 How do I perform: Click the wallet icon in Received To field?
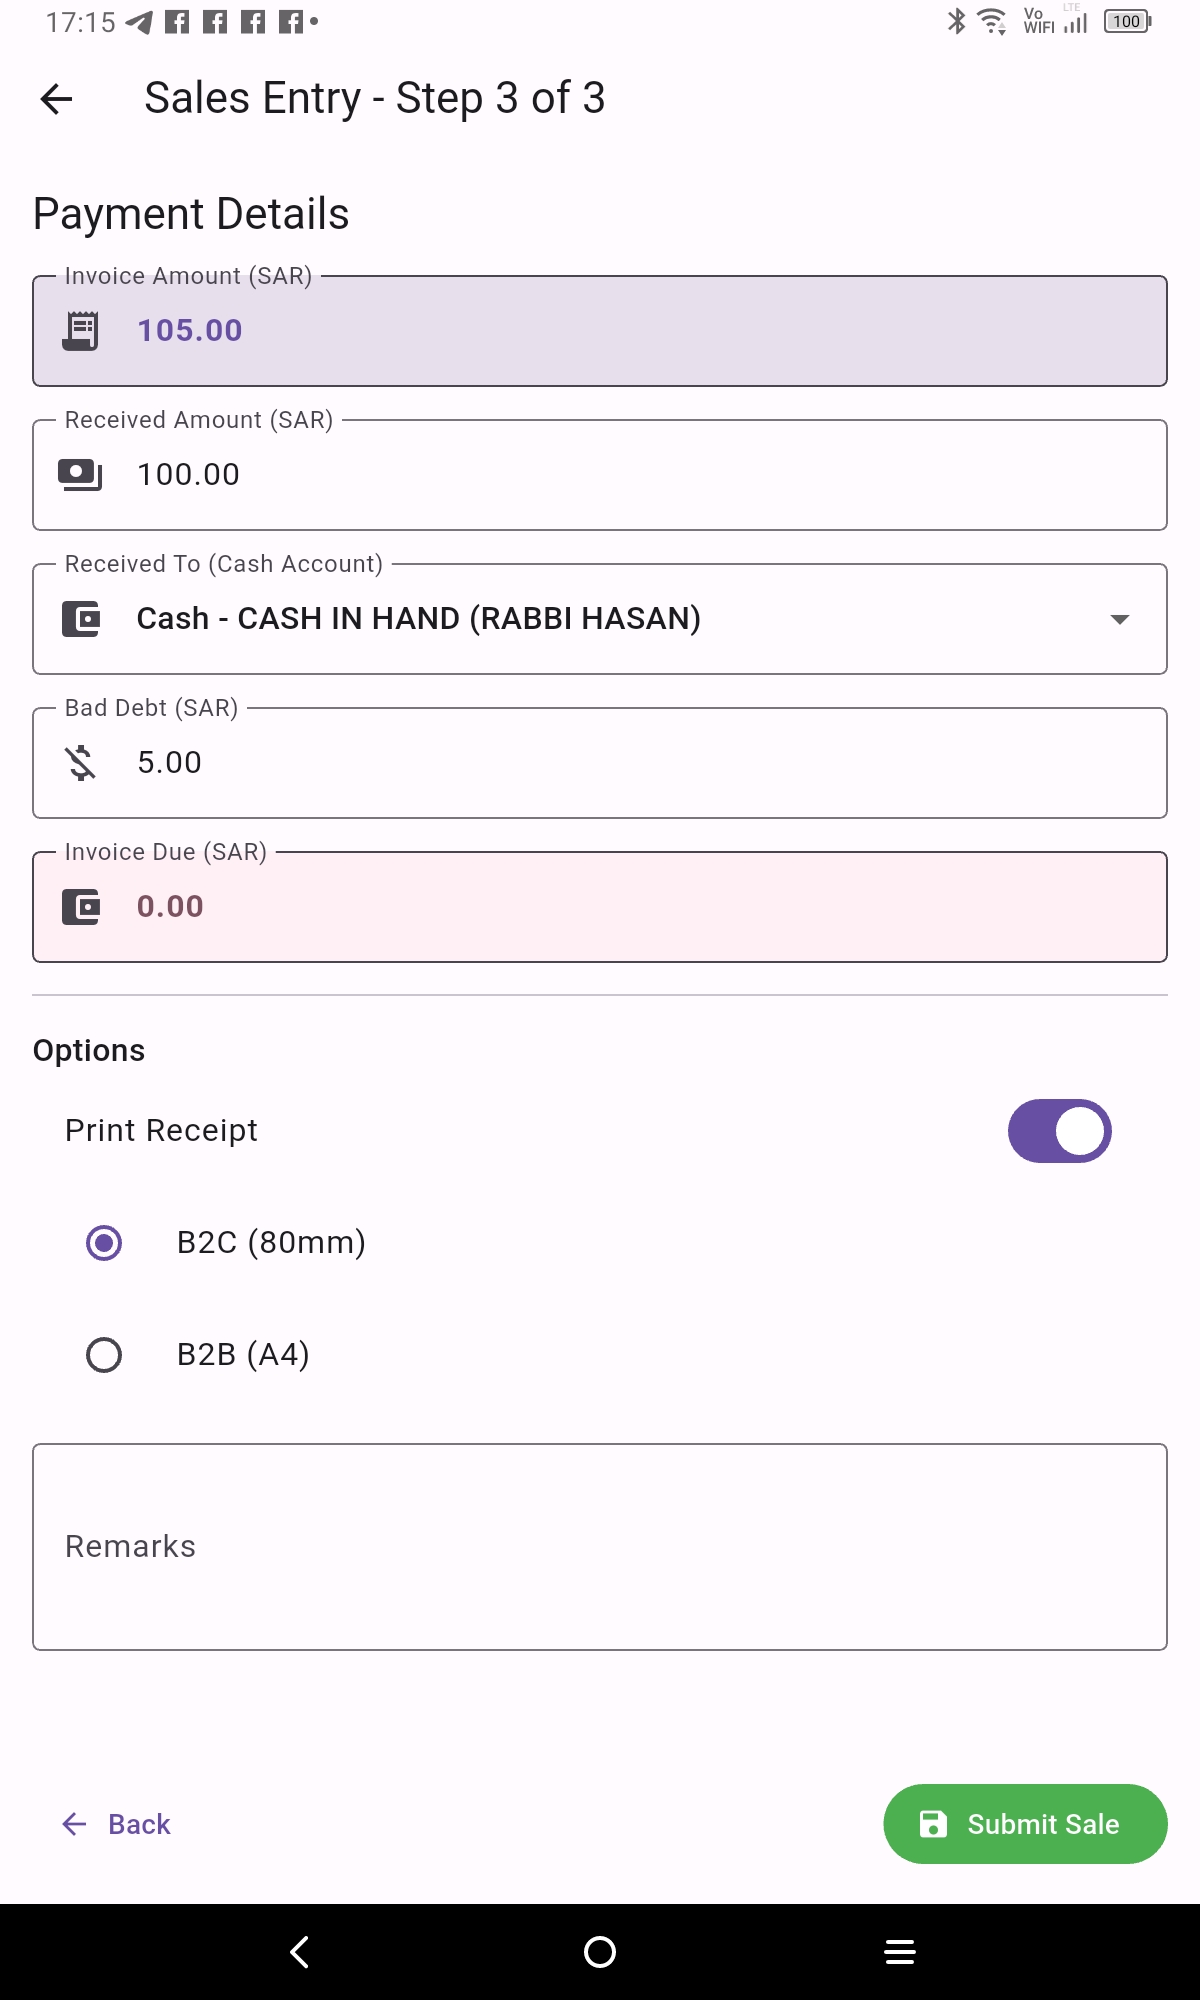pos(81,619)
